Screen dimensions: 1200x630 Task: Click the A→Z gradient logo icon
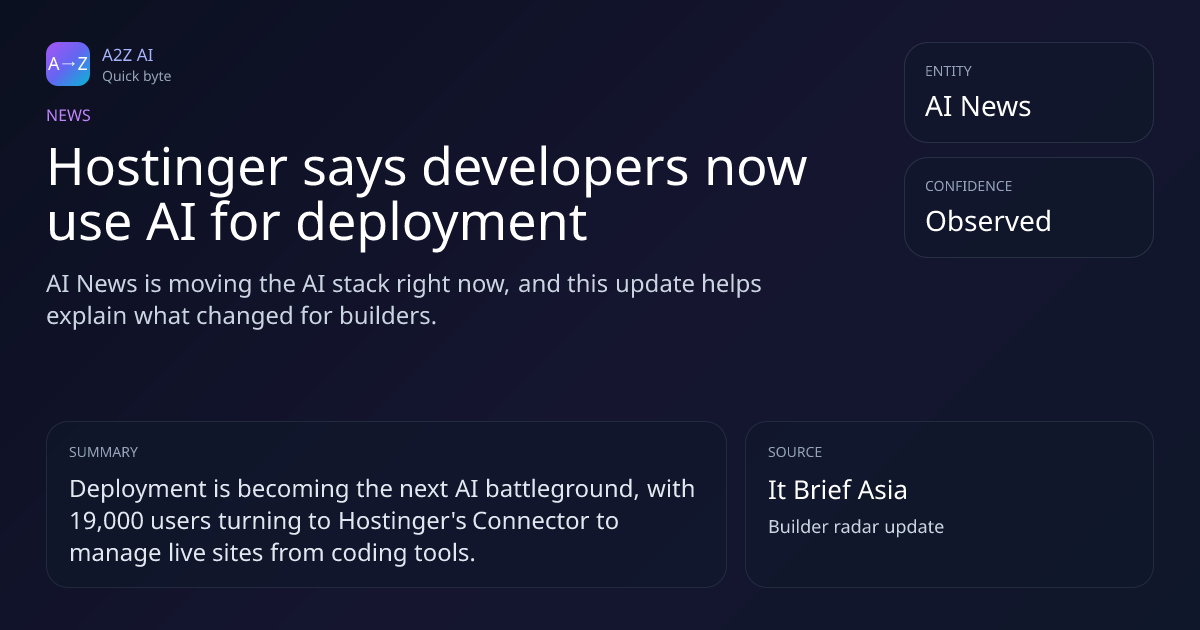[68, 64]
